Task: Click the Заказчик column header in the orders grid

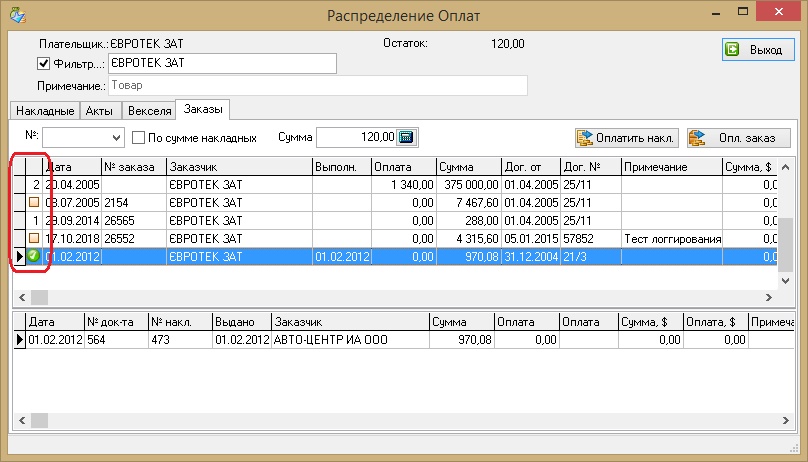Action: click(x=239, y=166)
